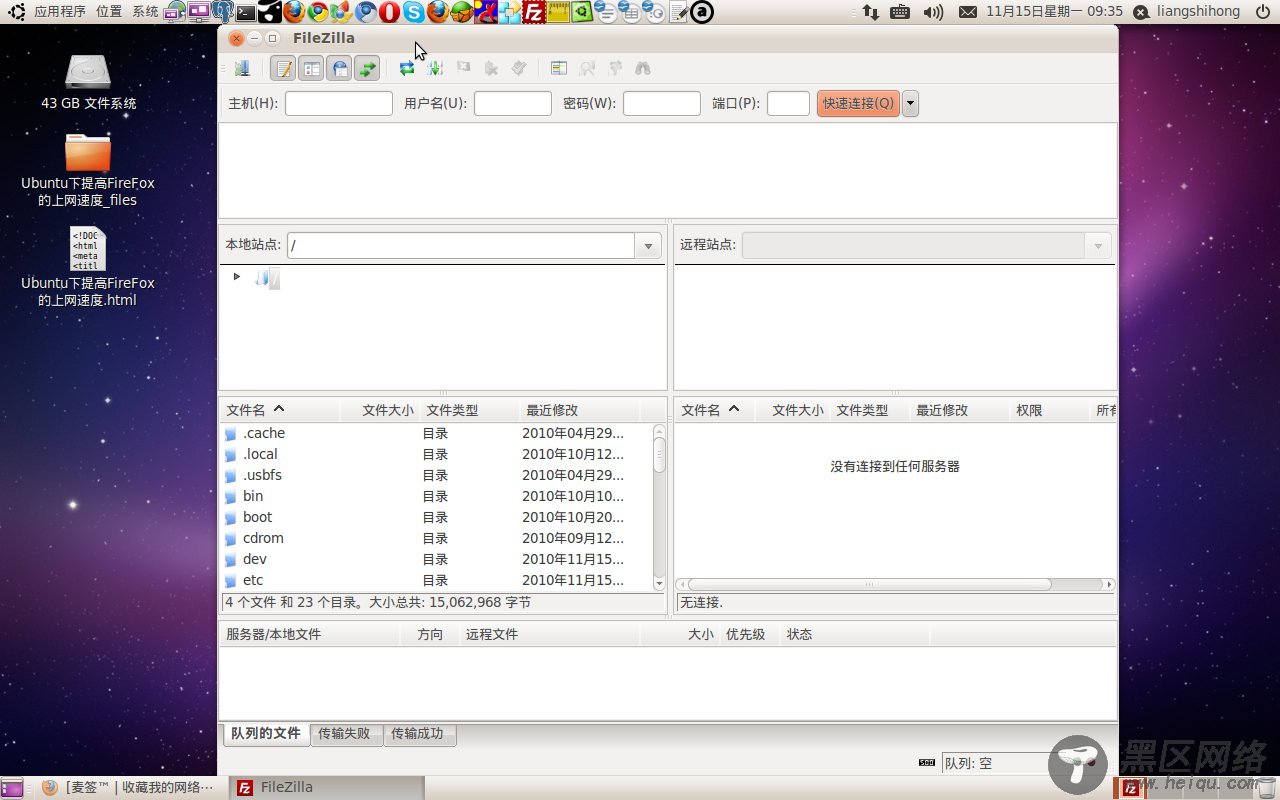This screenshot has width=1280, height=800.
Task: Toggle the remote directory tree view
Action: [340, 69]
